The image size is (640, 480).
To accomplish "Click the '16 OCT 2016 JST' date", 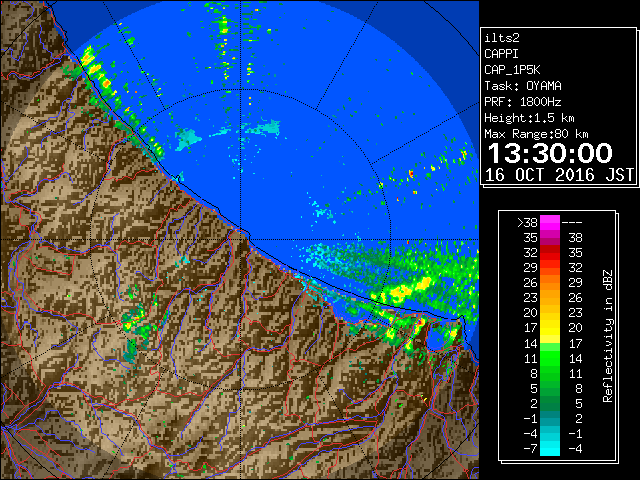I will [560, 175].
